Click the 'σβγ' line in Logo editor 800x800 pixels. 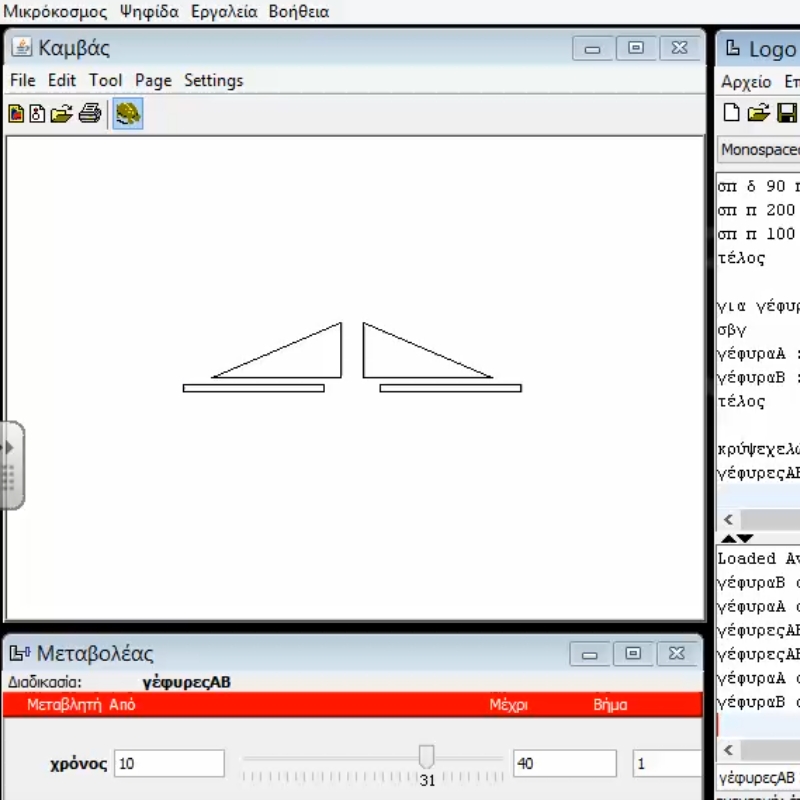point(732,330)
